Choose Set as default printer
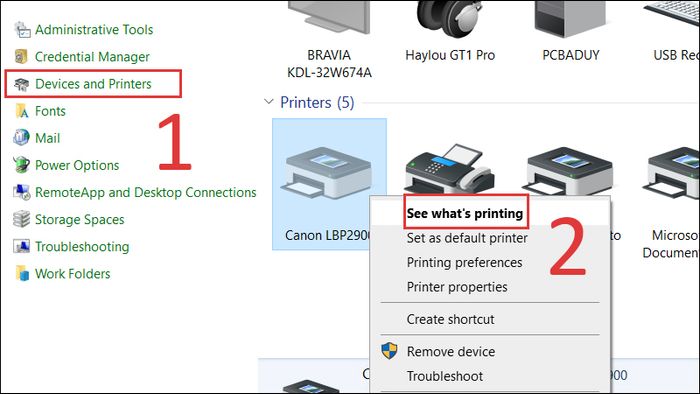The width and height of the screenshot is (700, 394). [x=467, y=238]
